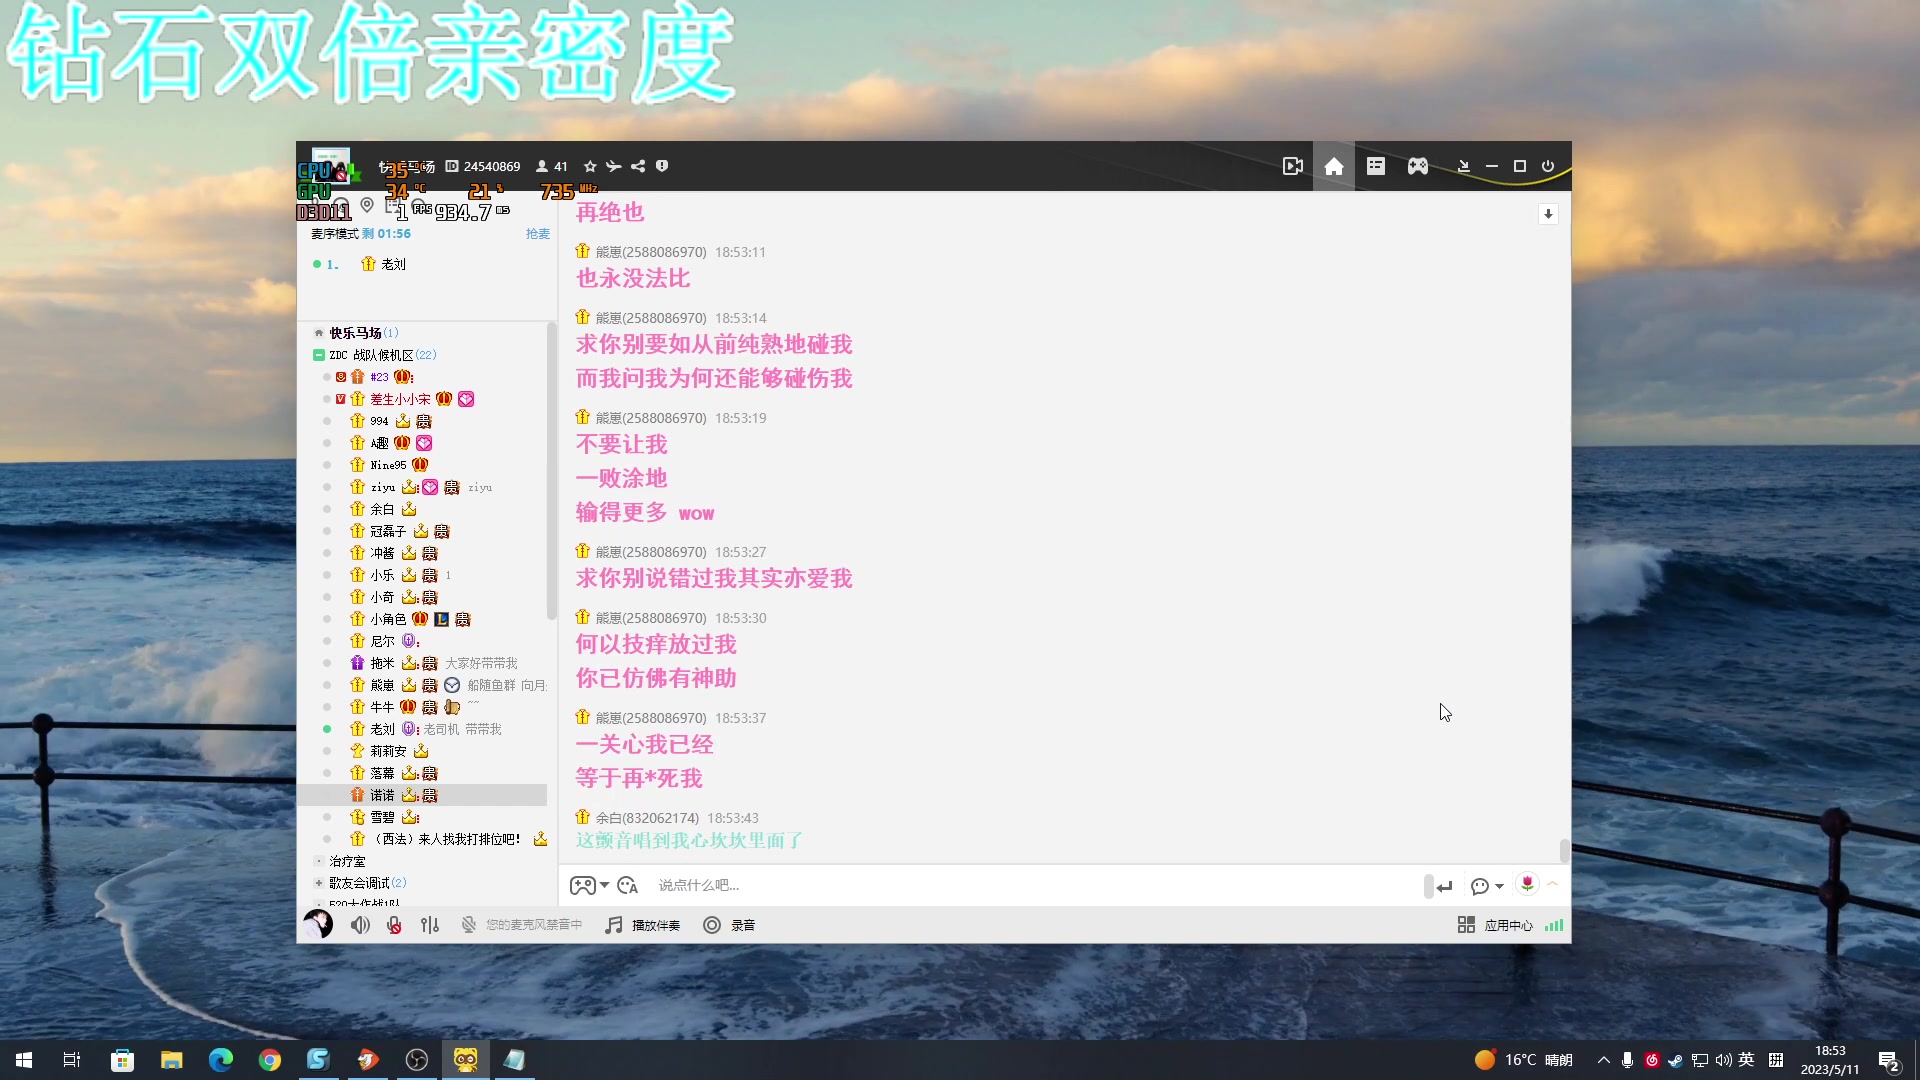Click the online user count 41

(x=552, y=166)
